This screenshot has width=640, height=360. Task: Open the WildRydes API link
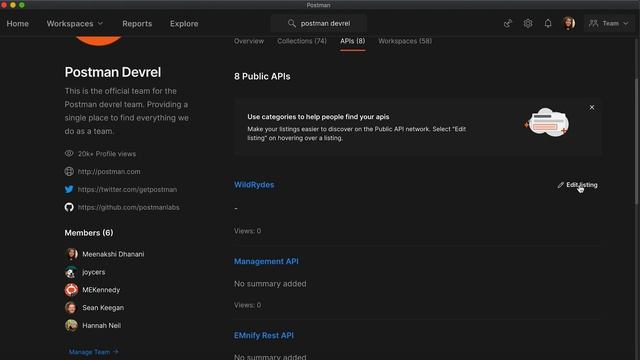254,185
